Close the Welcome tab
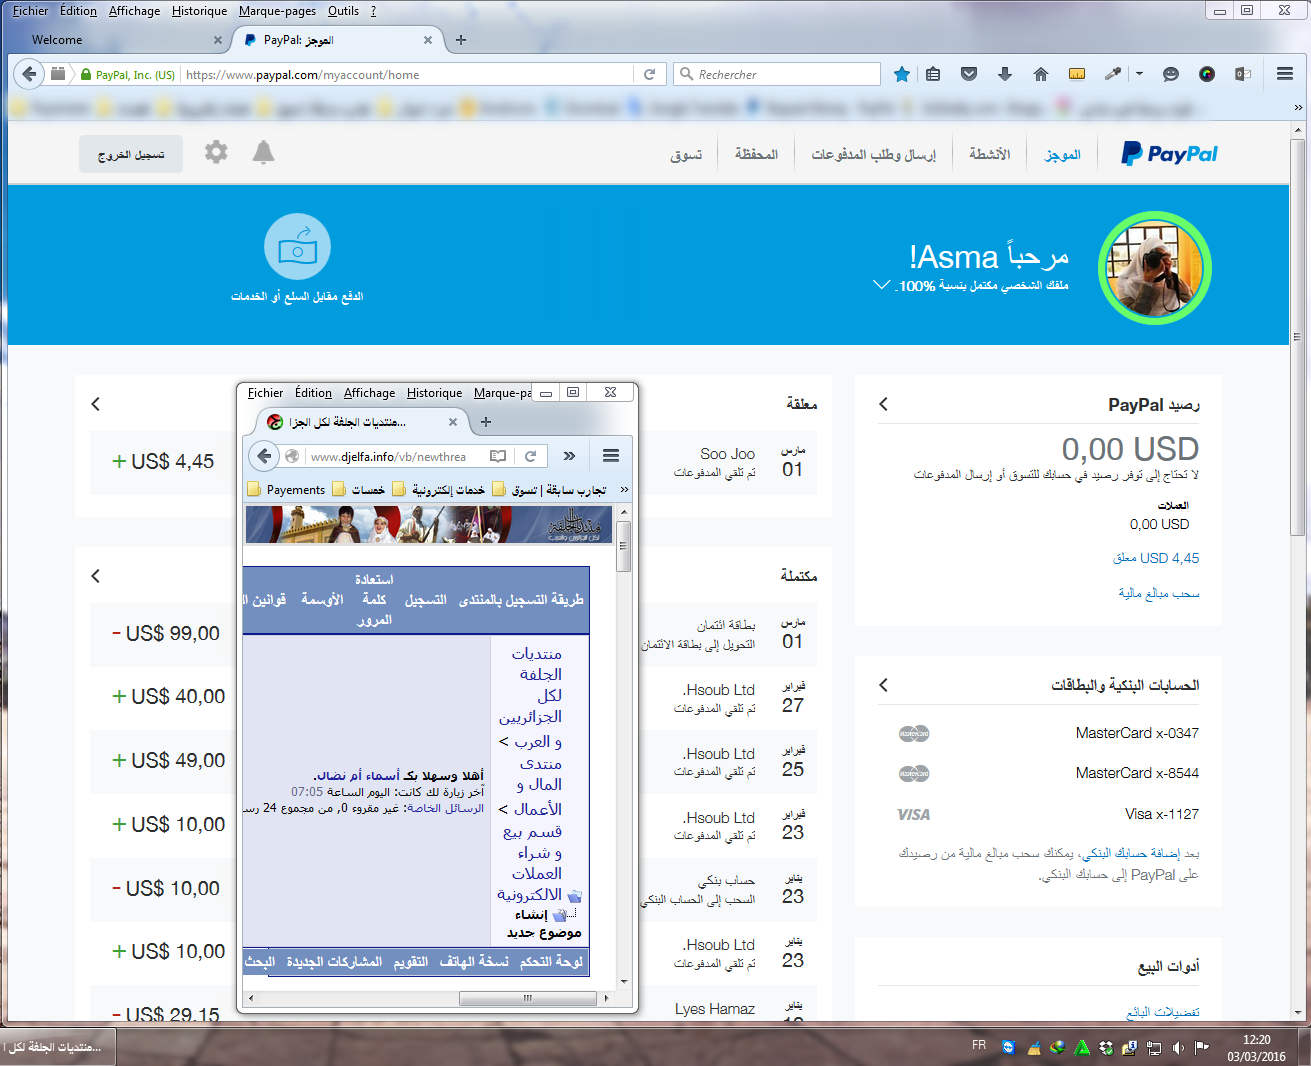 [218, 40]
